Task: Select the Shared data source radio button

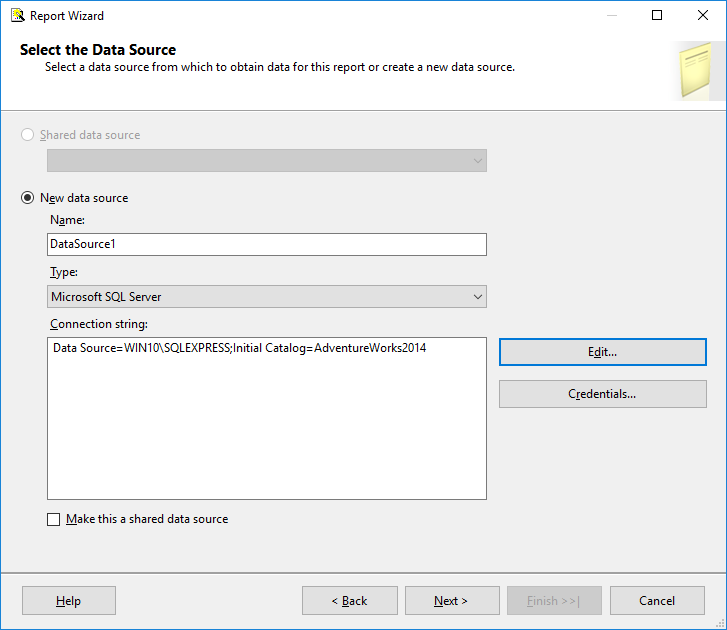Action: point(27,135)
